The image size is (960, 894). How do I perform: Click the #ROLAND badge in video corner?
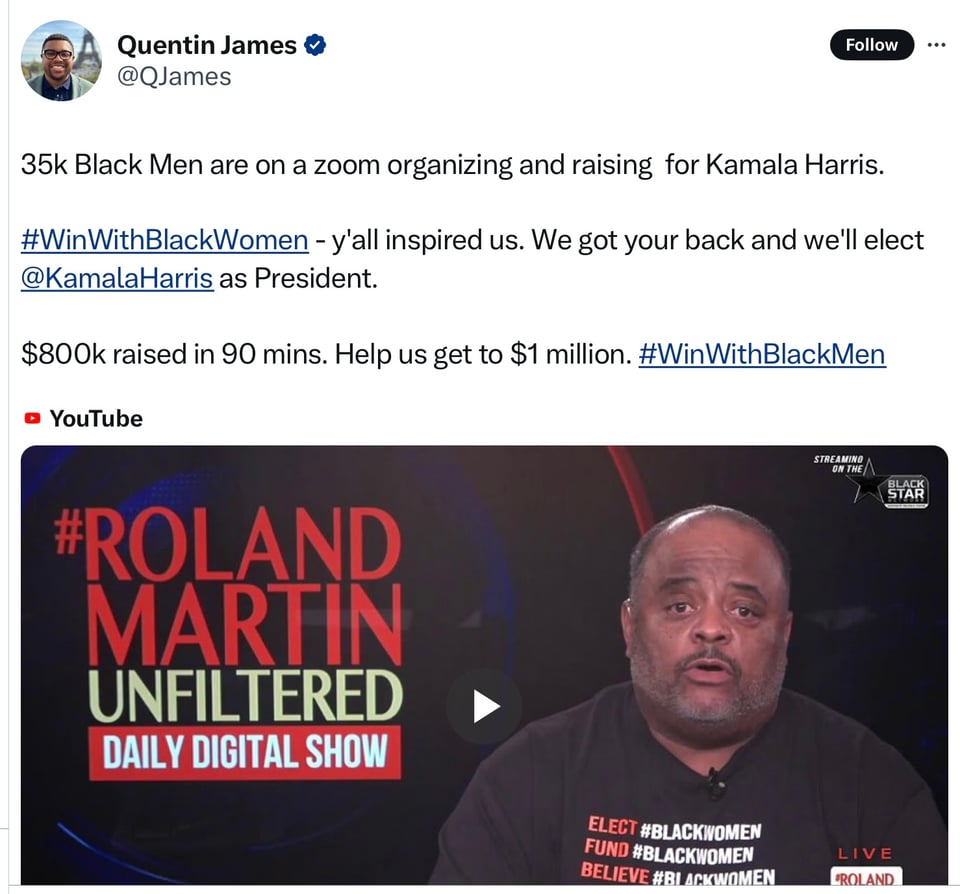tap(866, 877)
